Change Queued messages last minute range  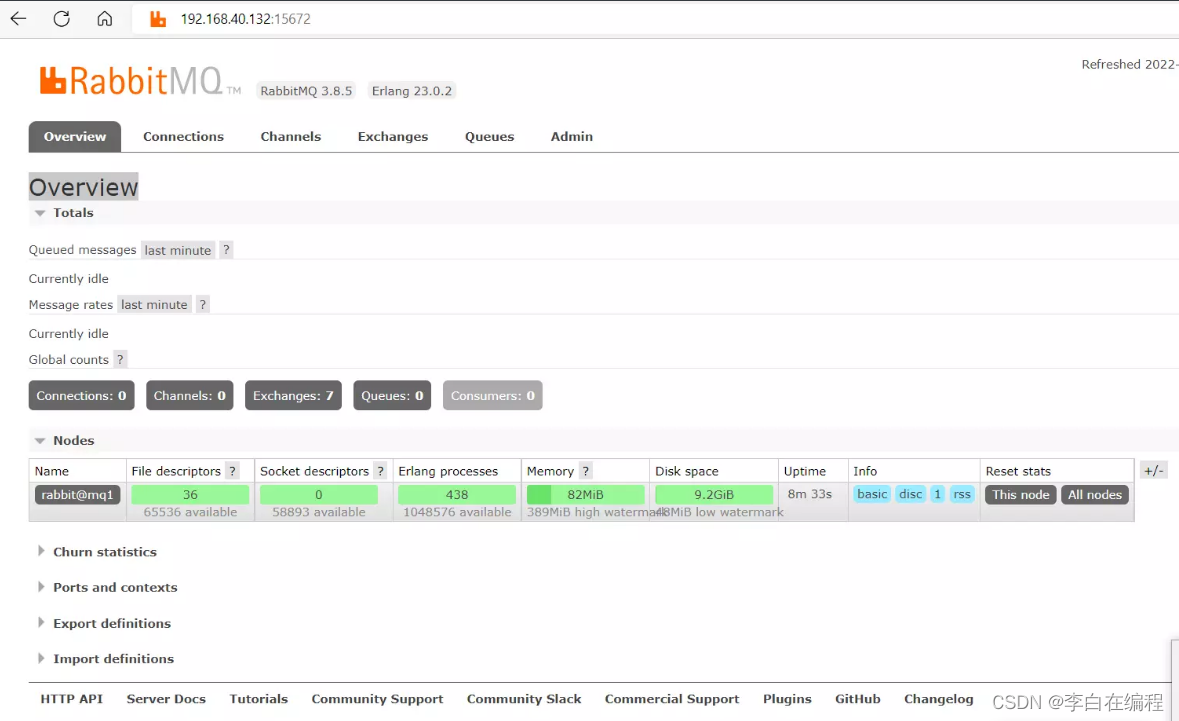[x=177, y=250]
